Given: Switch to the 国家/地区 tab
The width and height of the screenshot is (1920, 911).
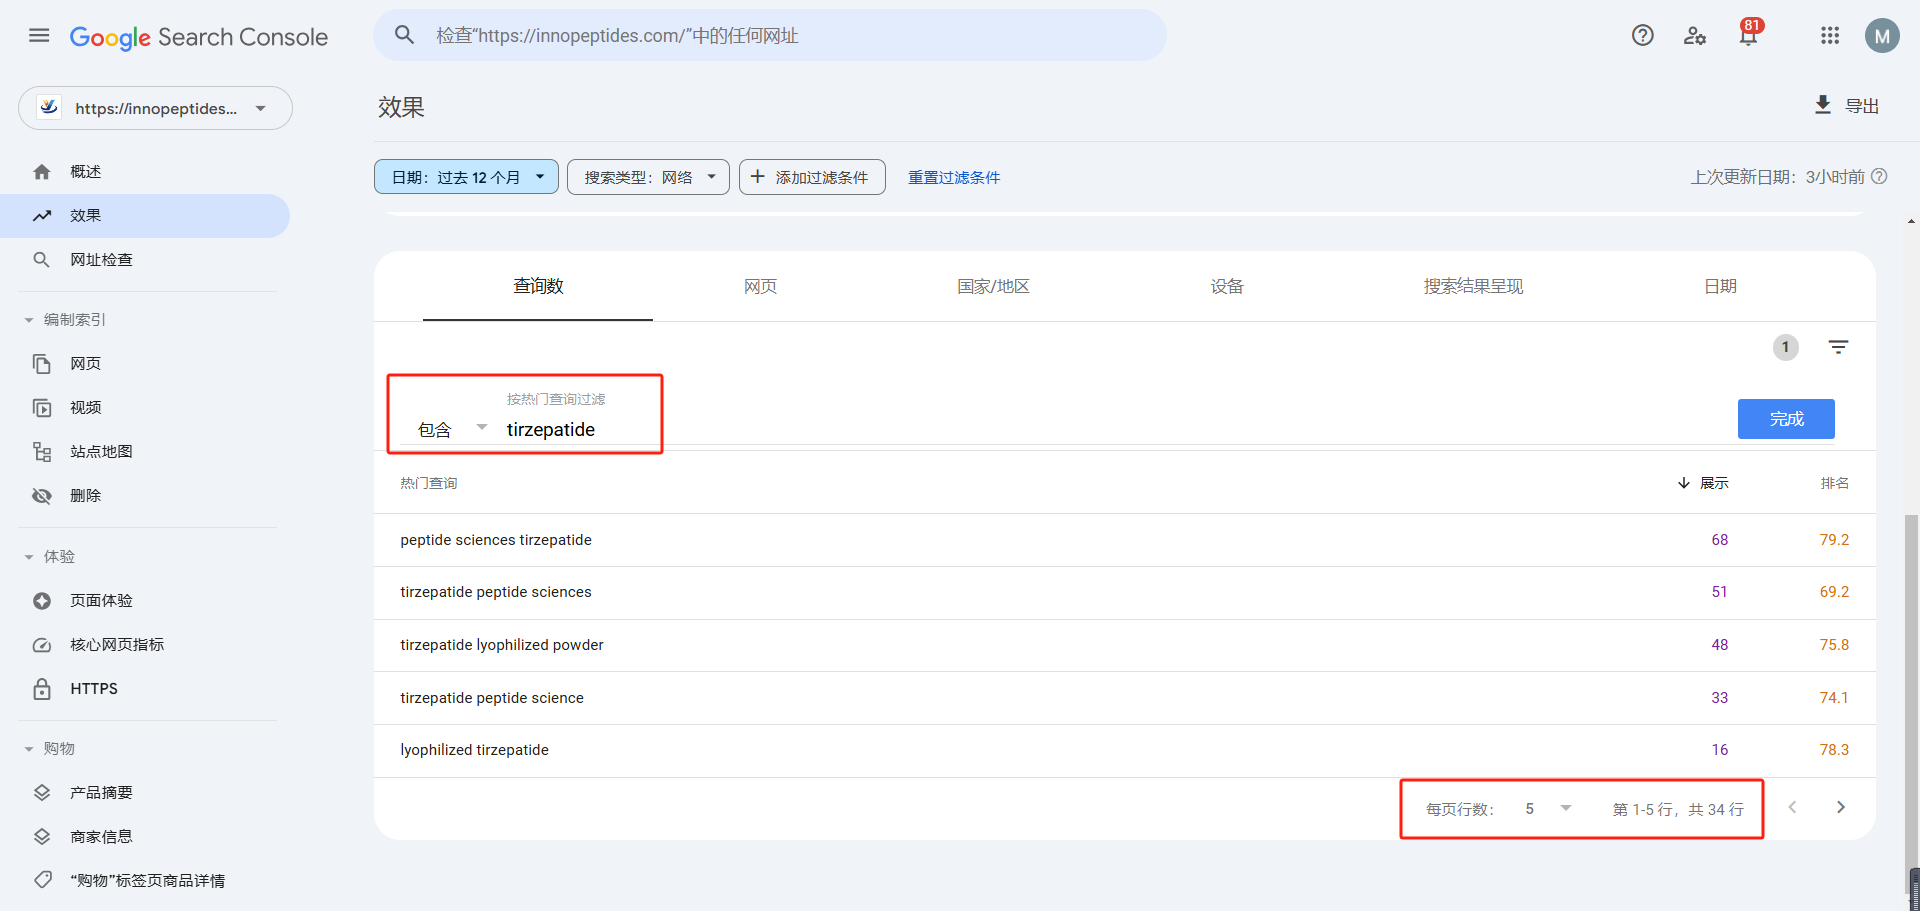Looking at the screenshot, I should 993,286.
